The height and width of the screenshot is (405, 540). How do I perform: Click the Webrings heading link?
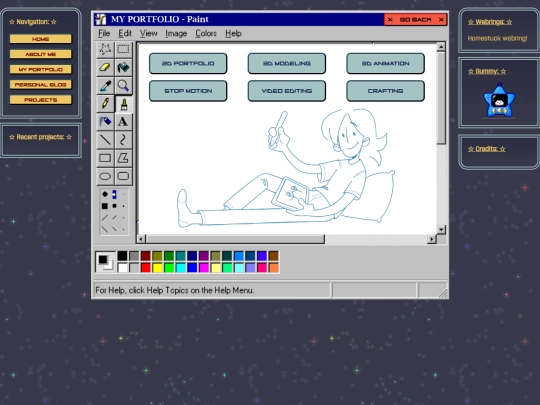point(490,22)
